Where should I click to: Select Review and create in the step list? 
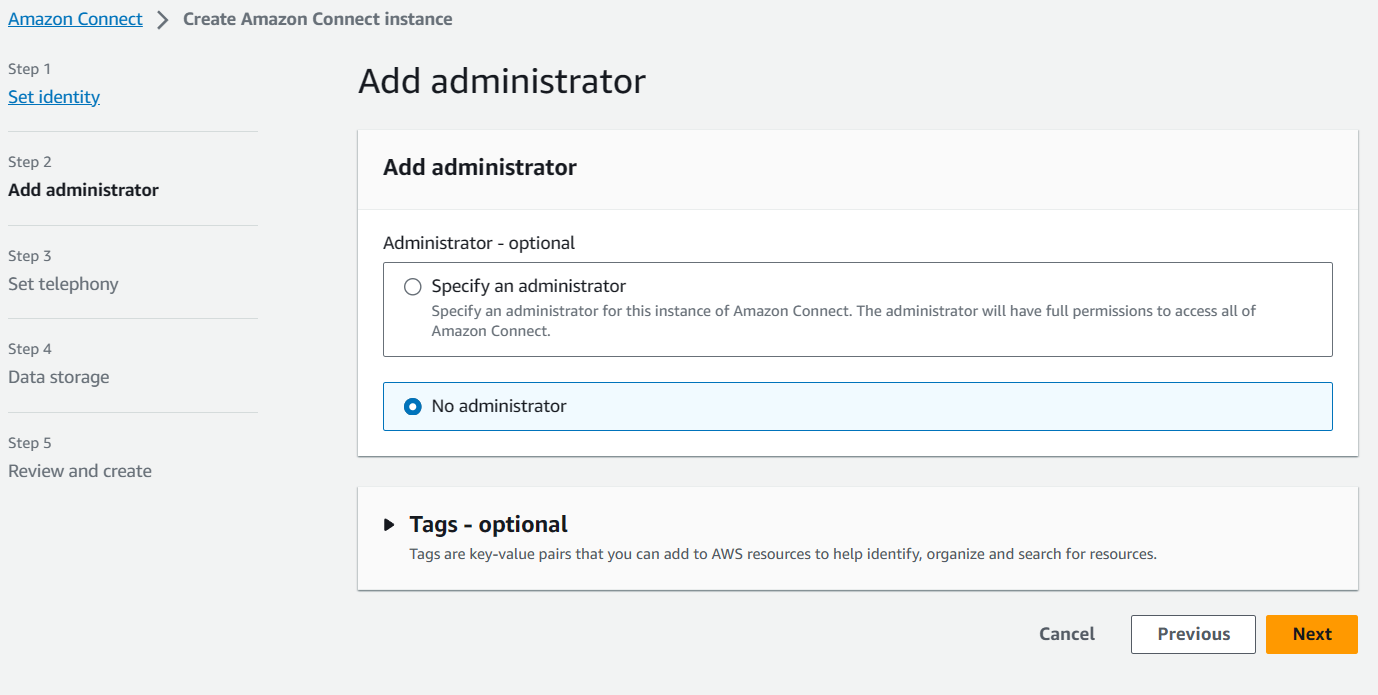pos(80,471)
